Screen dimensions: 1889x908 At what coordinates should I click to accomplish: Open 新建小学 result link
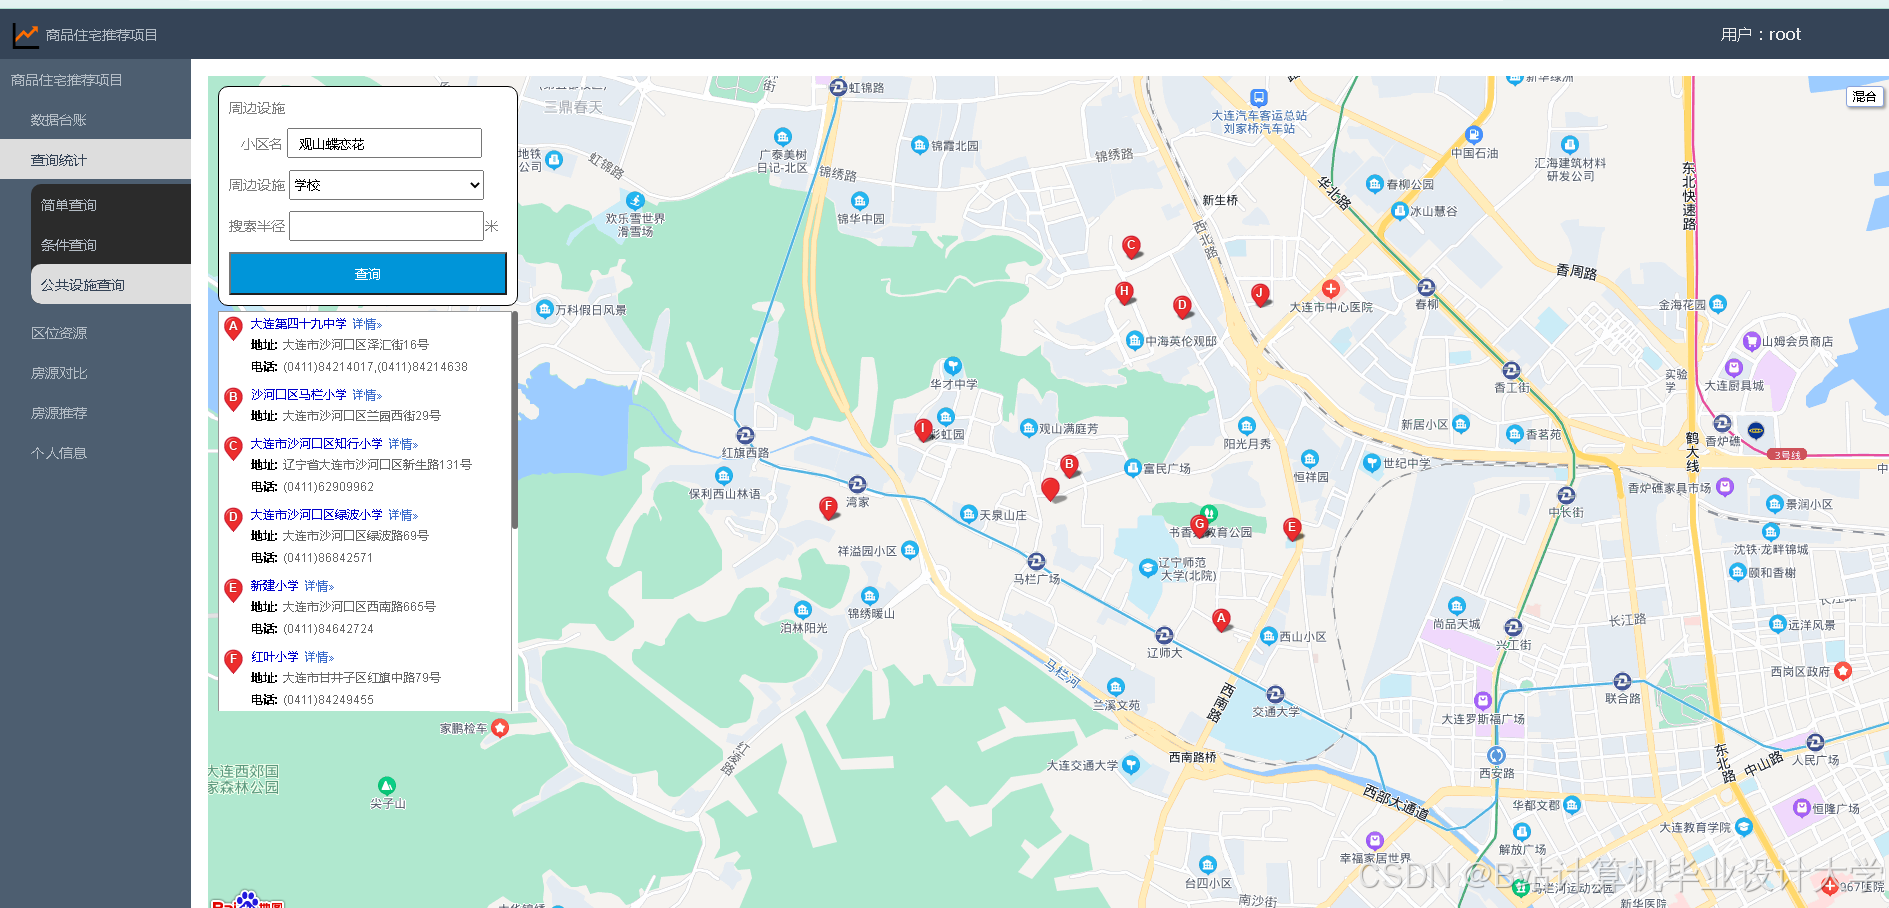pyautogui.click(x=274, y=586)
